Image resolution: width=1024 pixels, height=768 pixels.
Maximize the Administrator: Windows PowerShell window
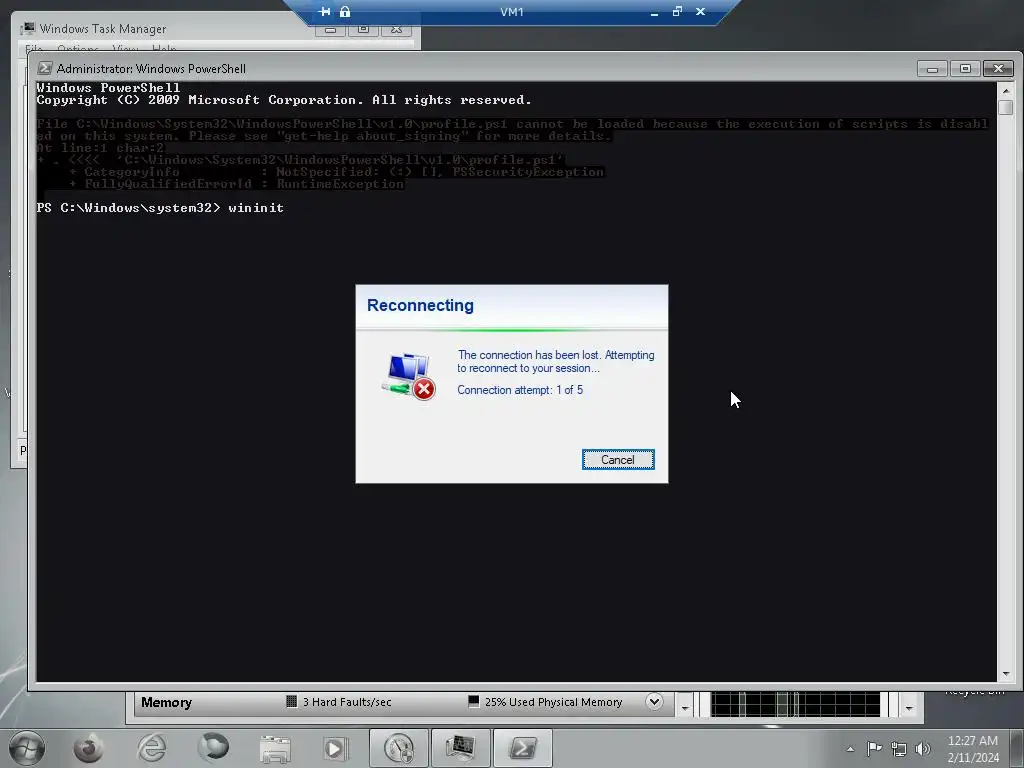(965, 69)
